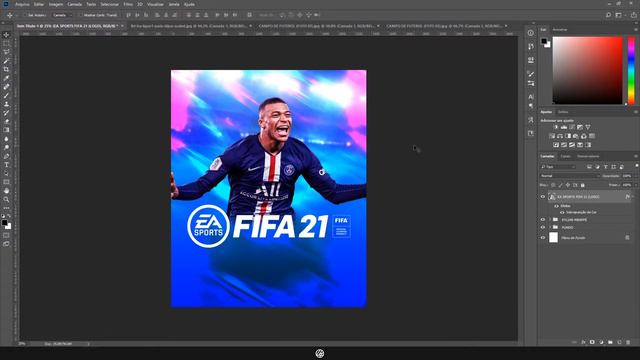640x360 pixels.
Task: Open the auto-select Camada dropdown
Action: click(x=62, y=15)
